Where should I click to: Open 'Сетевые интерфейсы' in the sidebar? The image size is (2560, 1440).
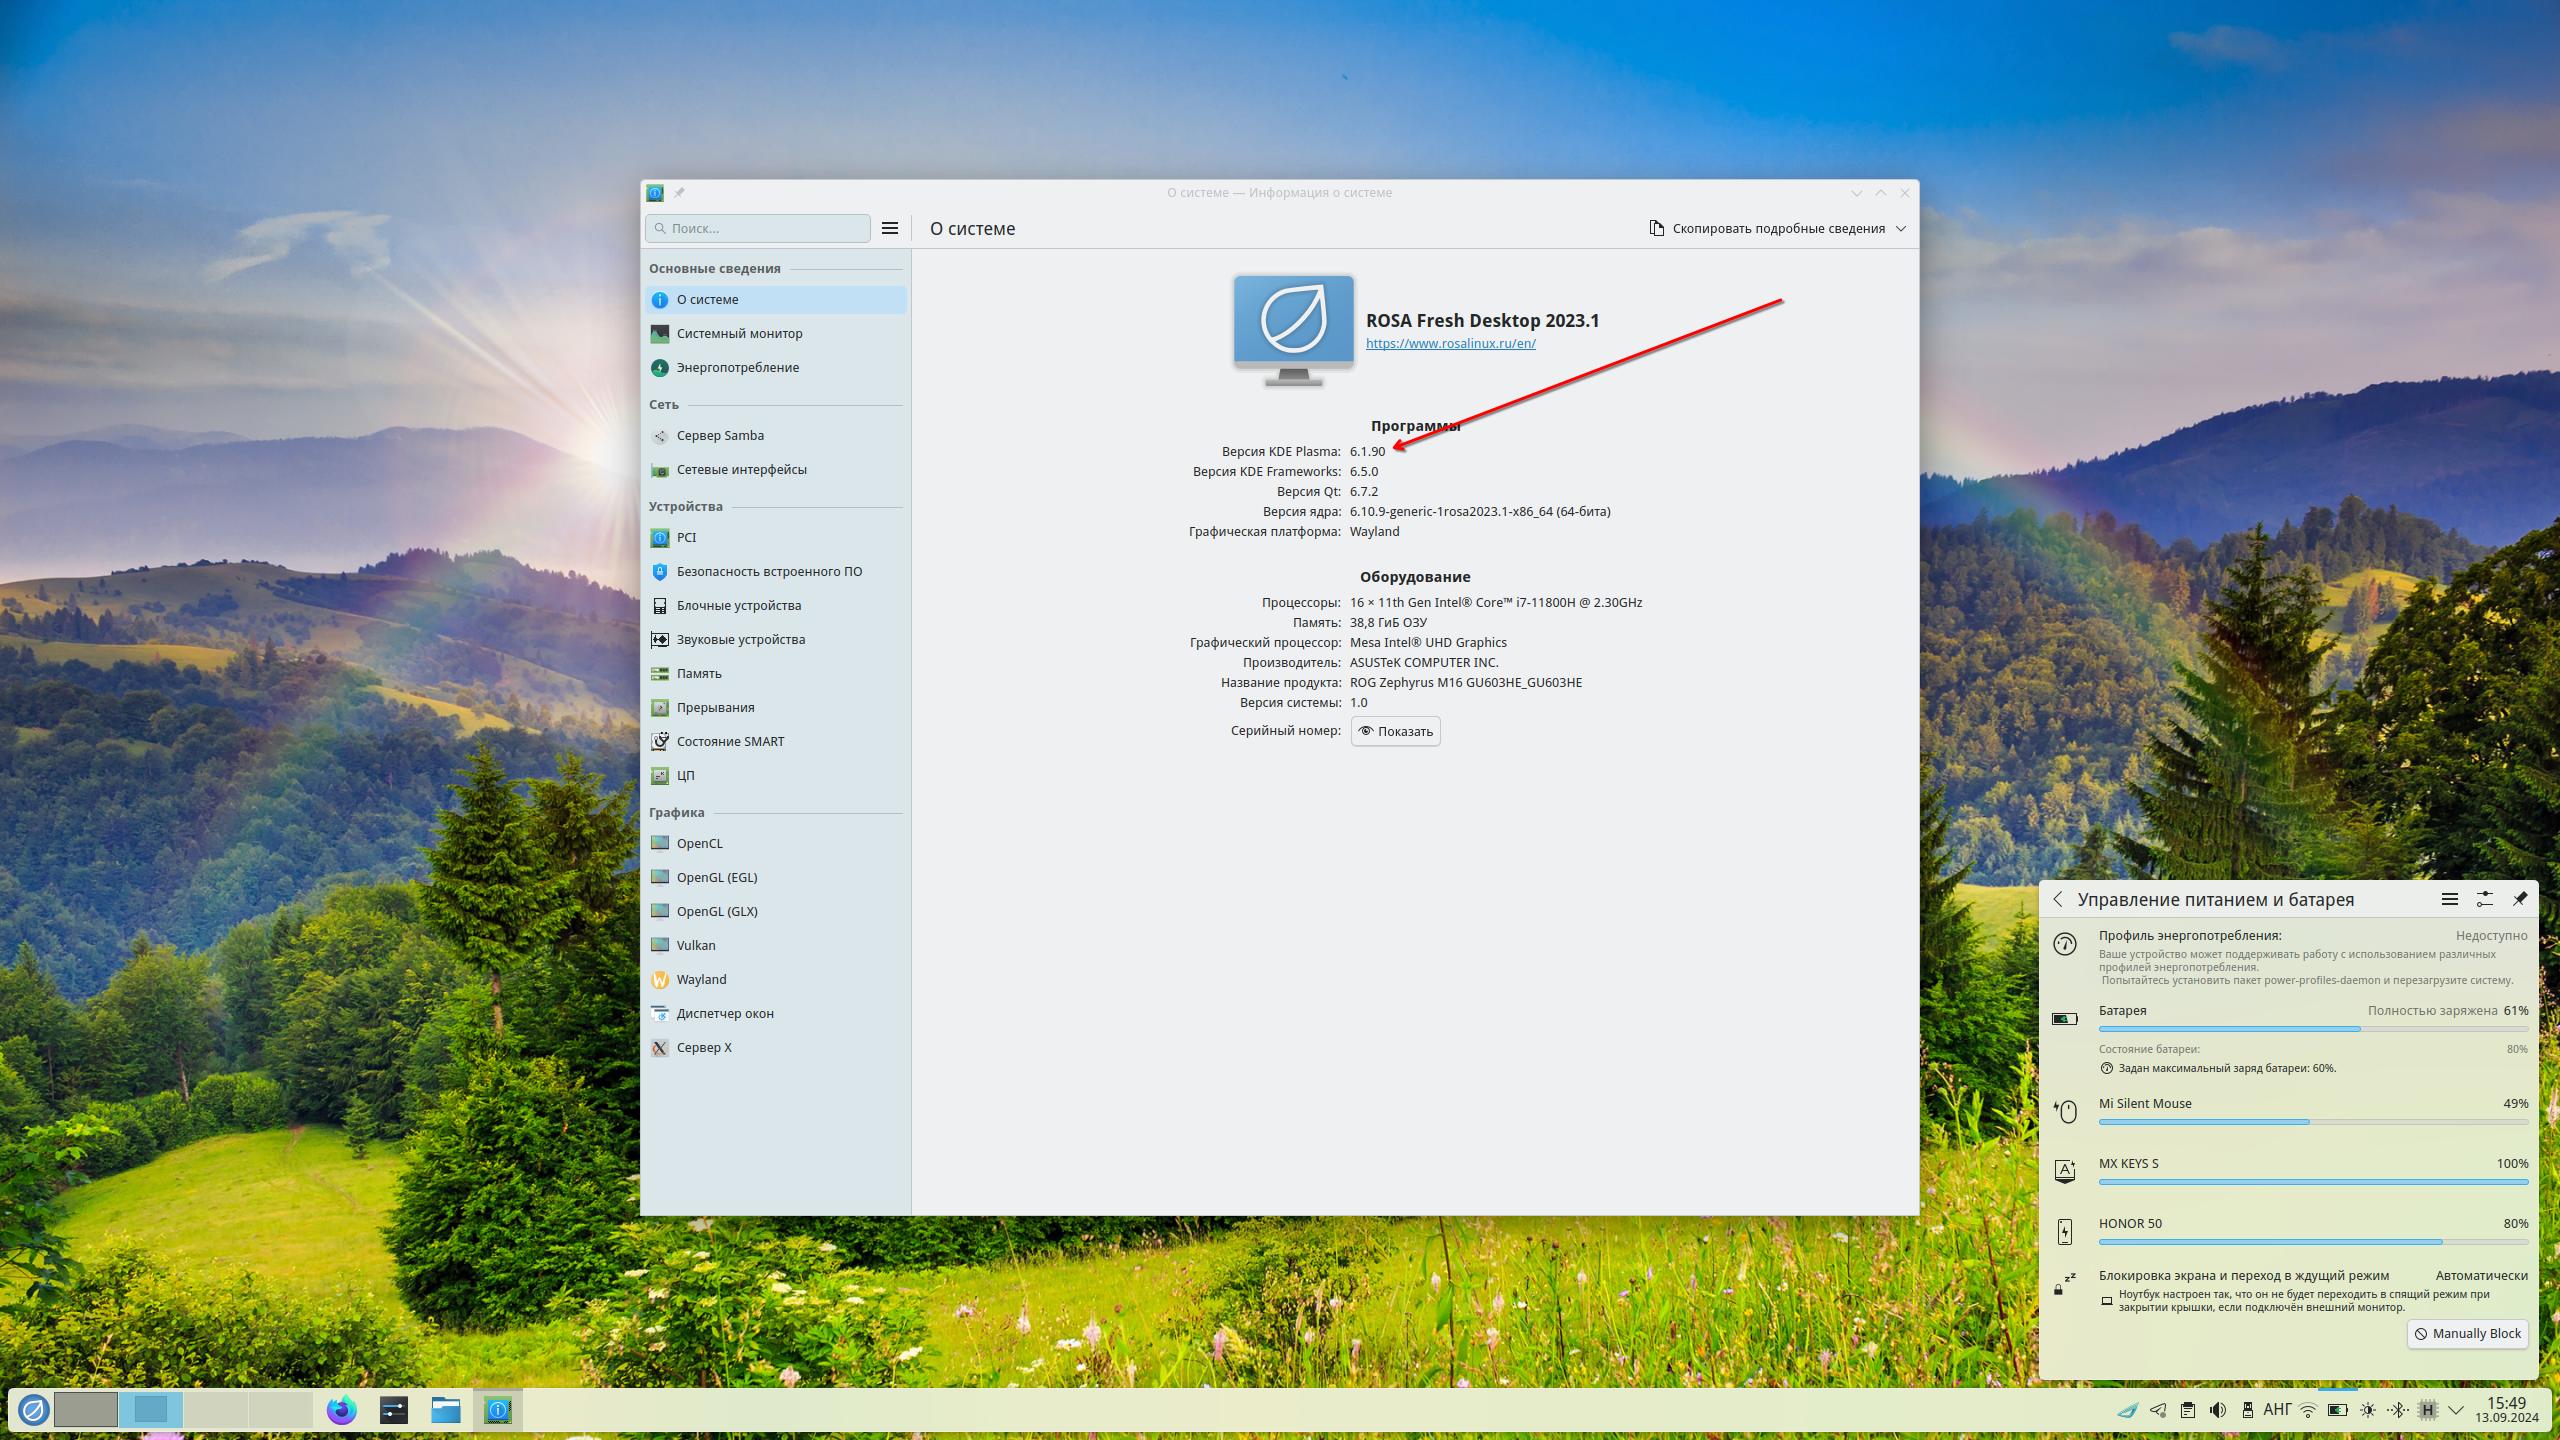point(776,470)
